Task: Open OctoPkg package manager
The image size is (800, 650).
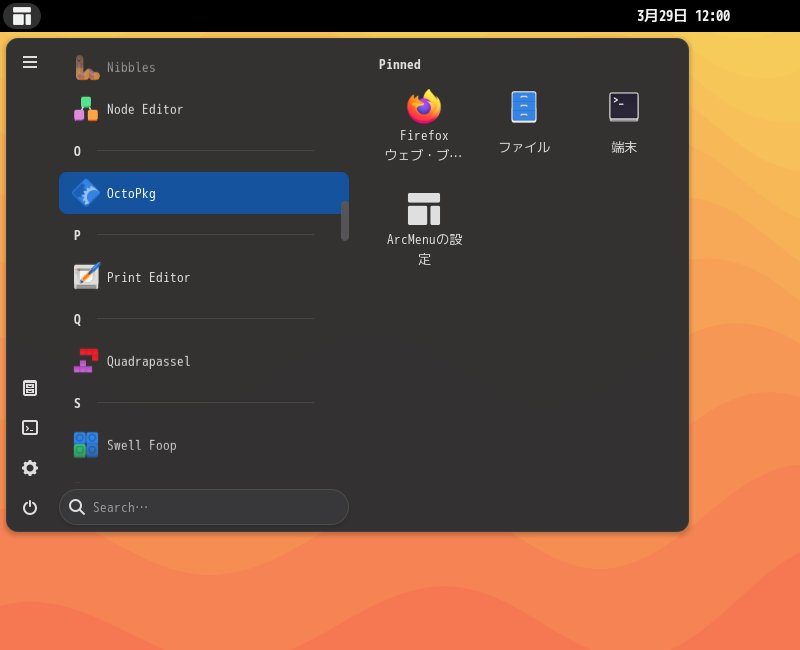Action: [x=204, y=193]
